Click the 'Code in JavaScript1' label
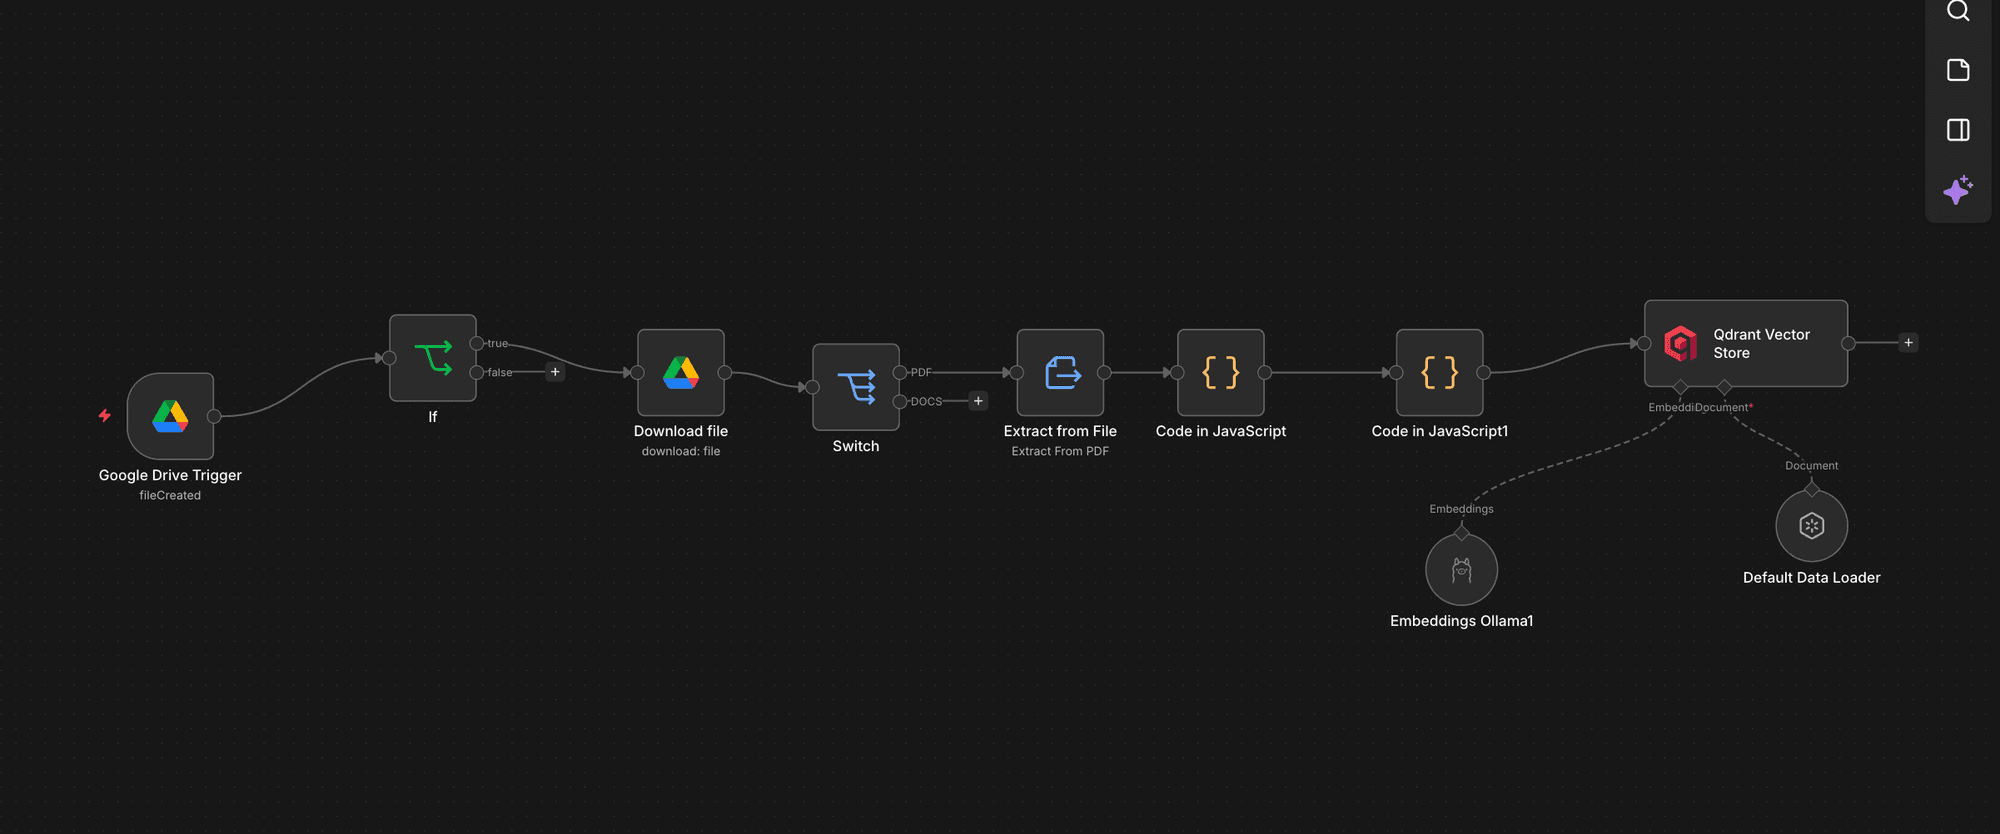This screenshot has height=834, width=2000. point(1440,431)
